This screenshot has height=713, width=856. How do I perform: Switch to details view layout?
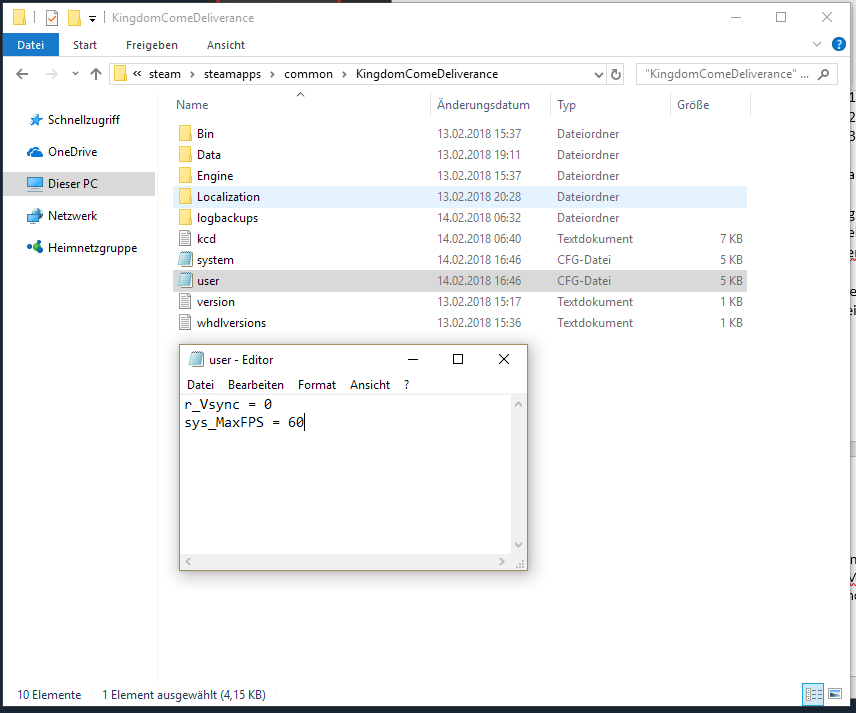[x=813, y=694]
